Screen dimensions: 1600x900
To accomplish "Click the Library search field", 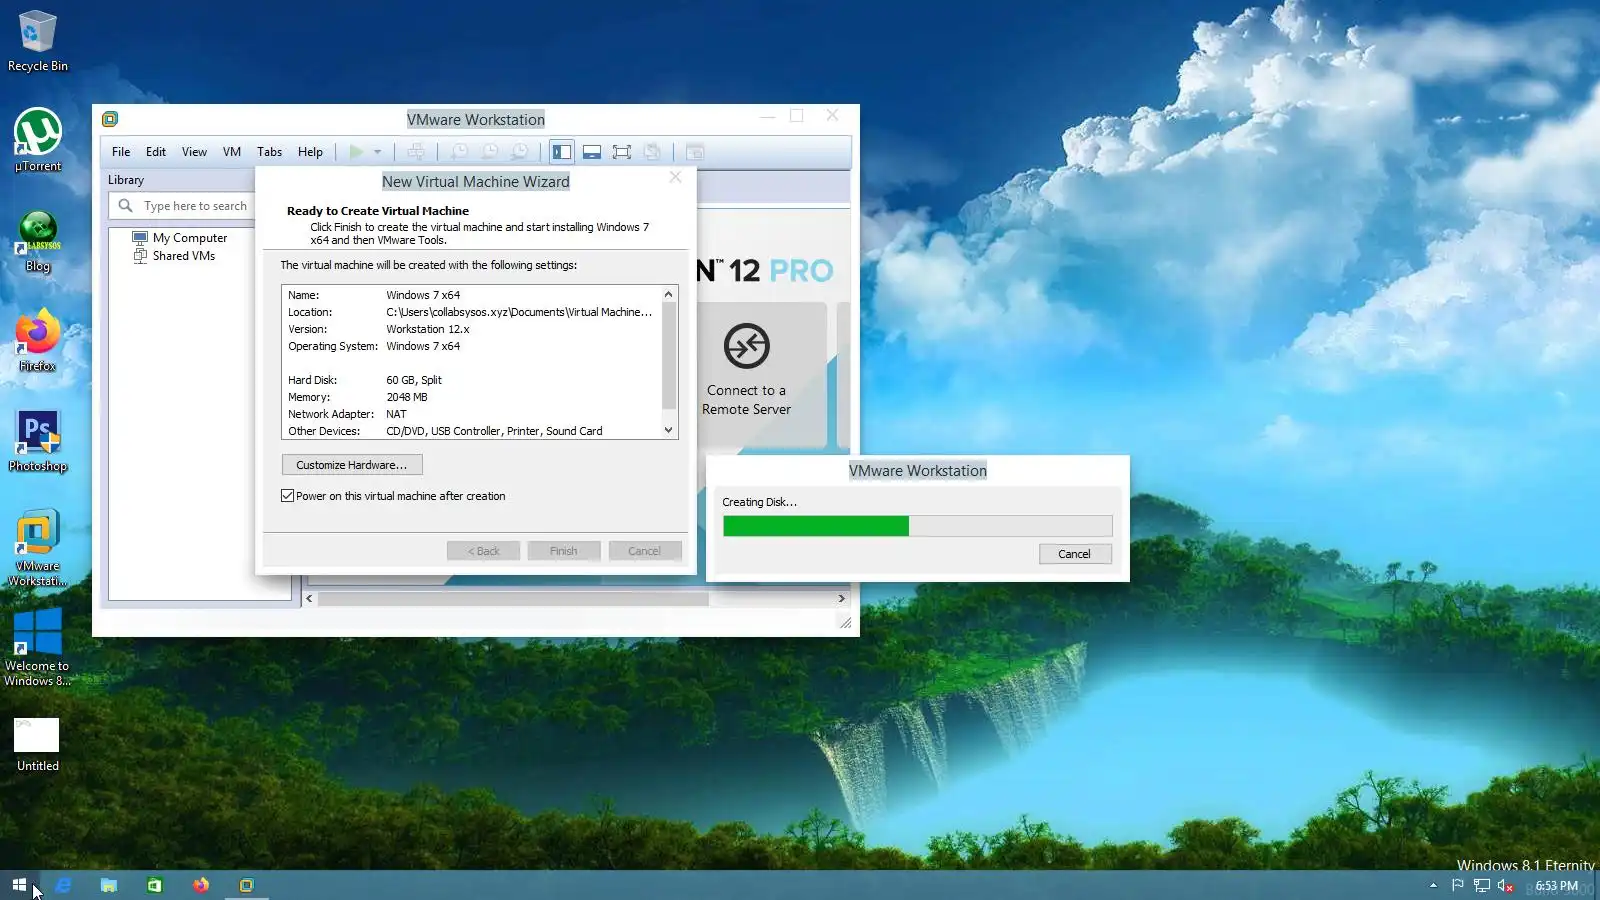I will point(182,206).
